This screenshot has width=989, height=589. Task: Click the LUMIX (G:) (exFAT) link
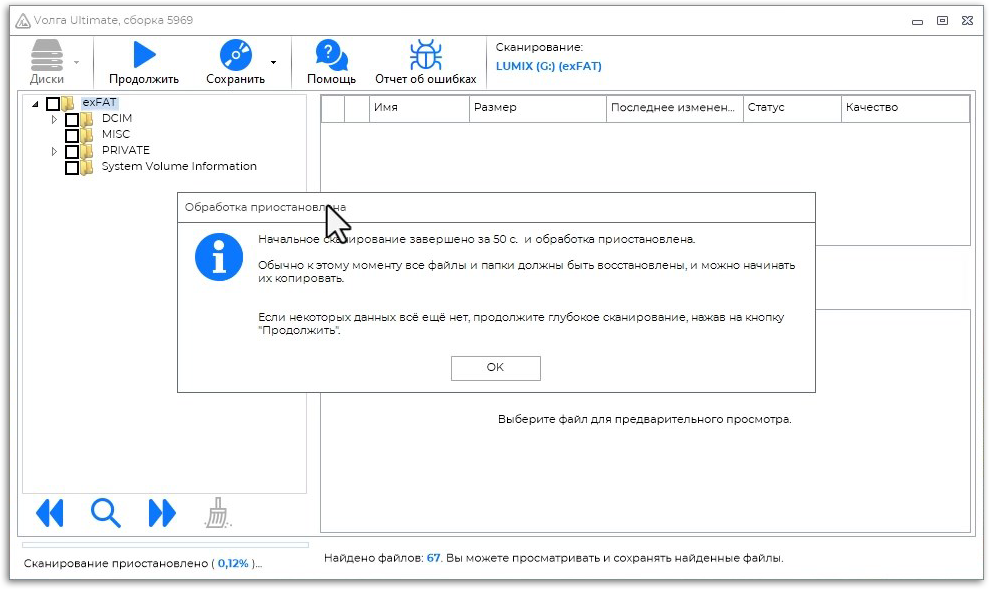pos(548,66)
